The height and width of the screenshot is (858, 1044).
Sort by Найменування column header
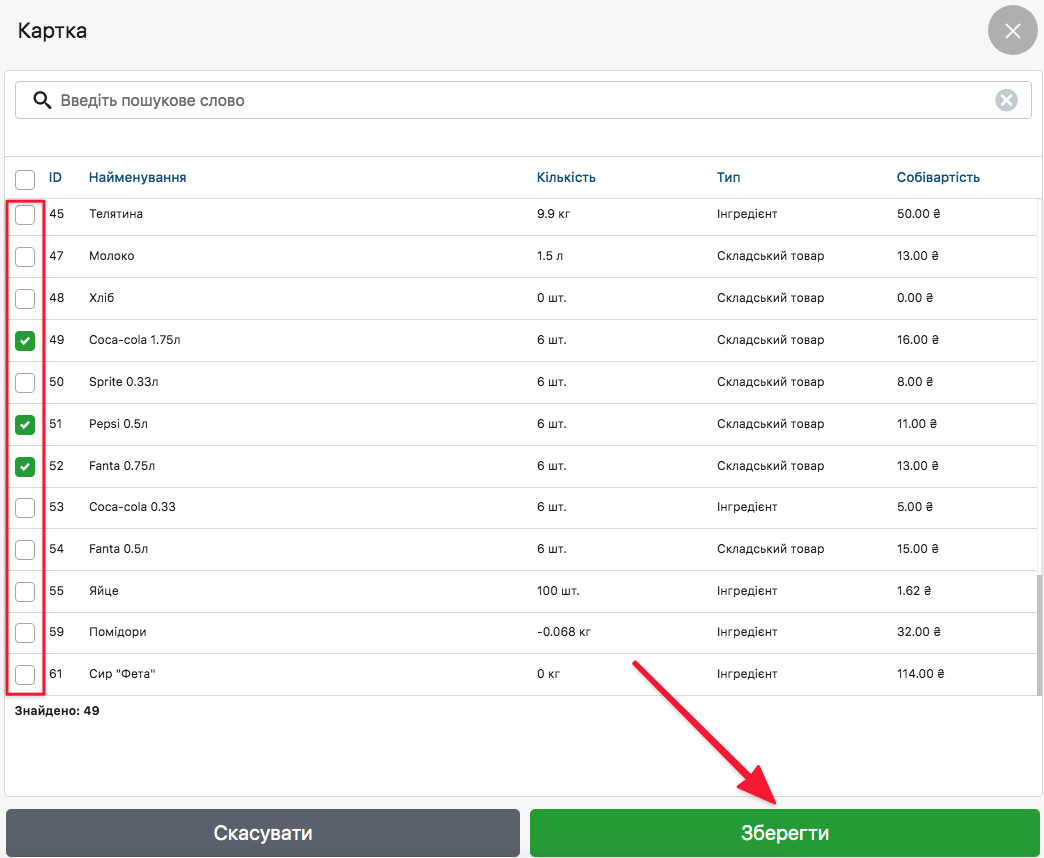(137, 178)
